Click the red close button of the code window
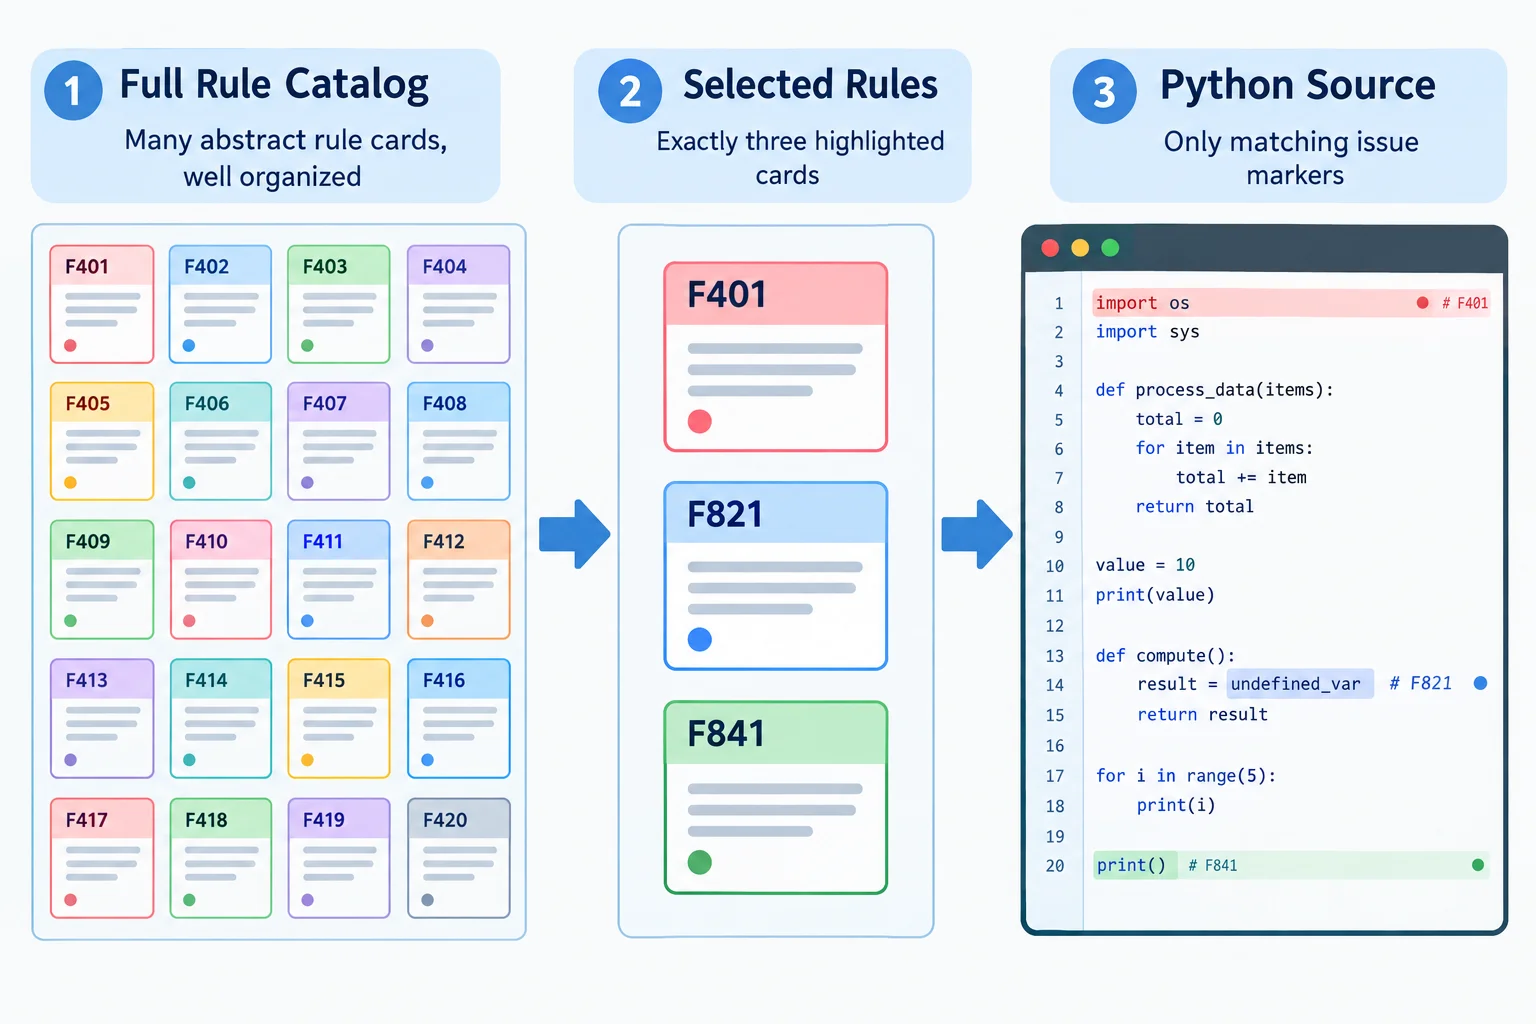The width and height of the screenshot is (1536, 1024). click(1050, 248)
